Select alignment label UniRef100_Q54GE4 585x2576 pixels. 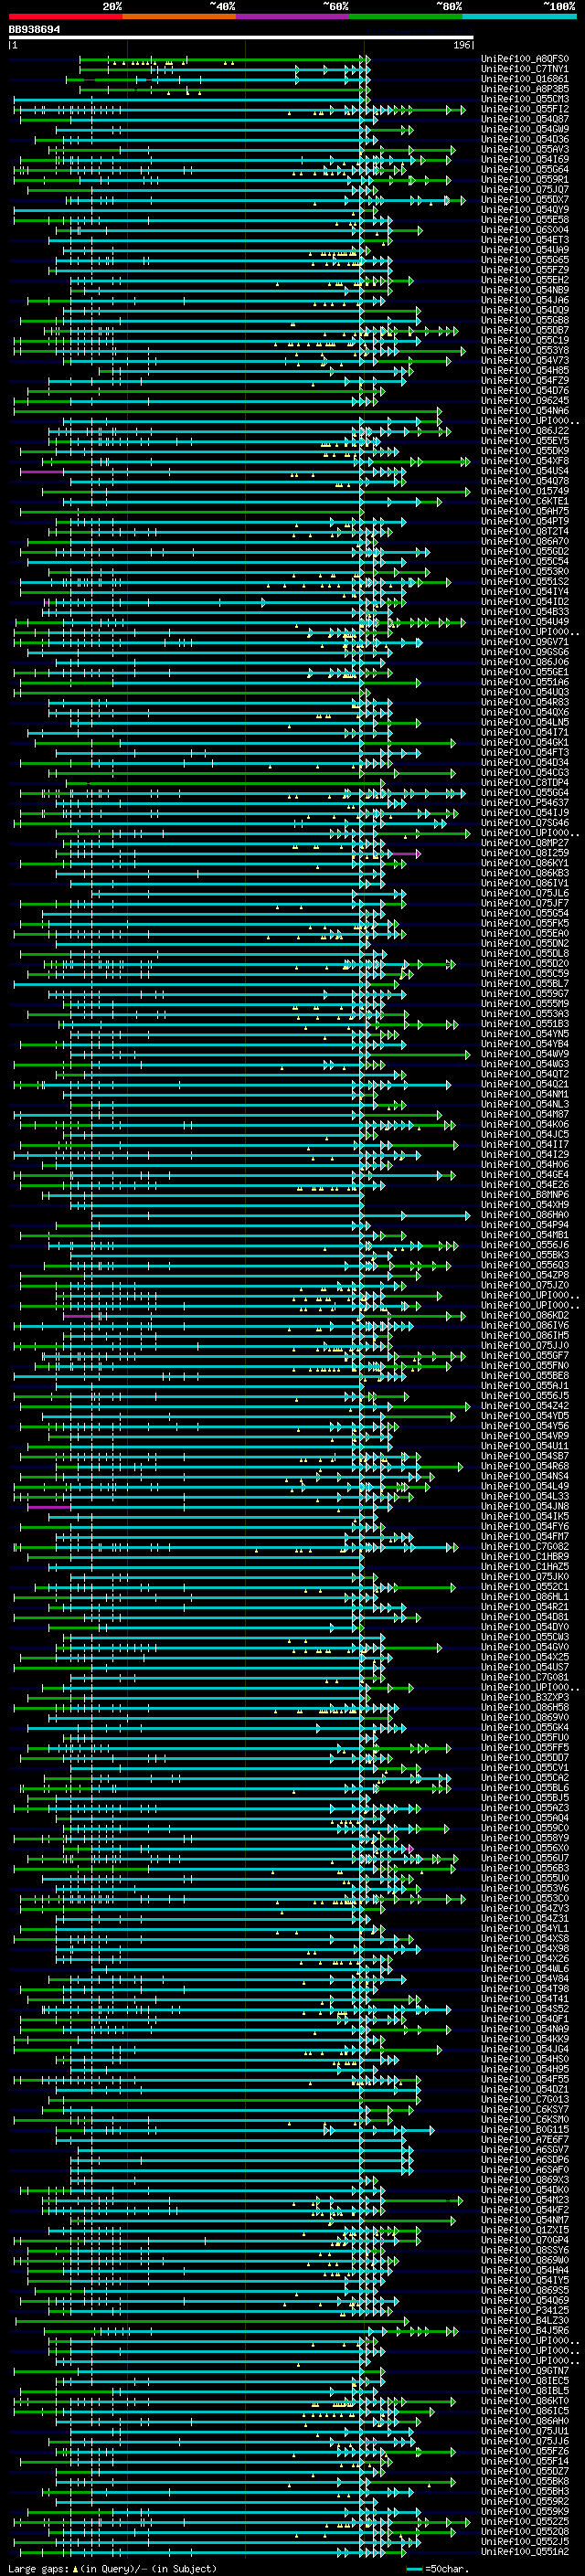pos(525,1175)
